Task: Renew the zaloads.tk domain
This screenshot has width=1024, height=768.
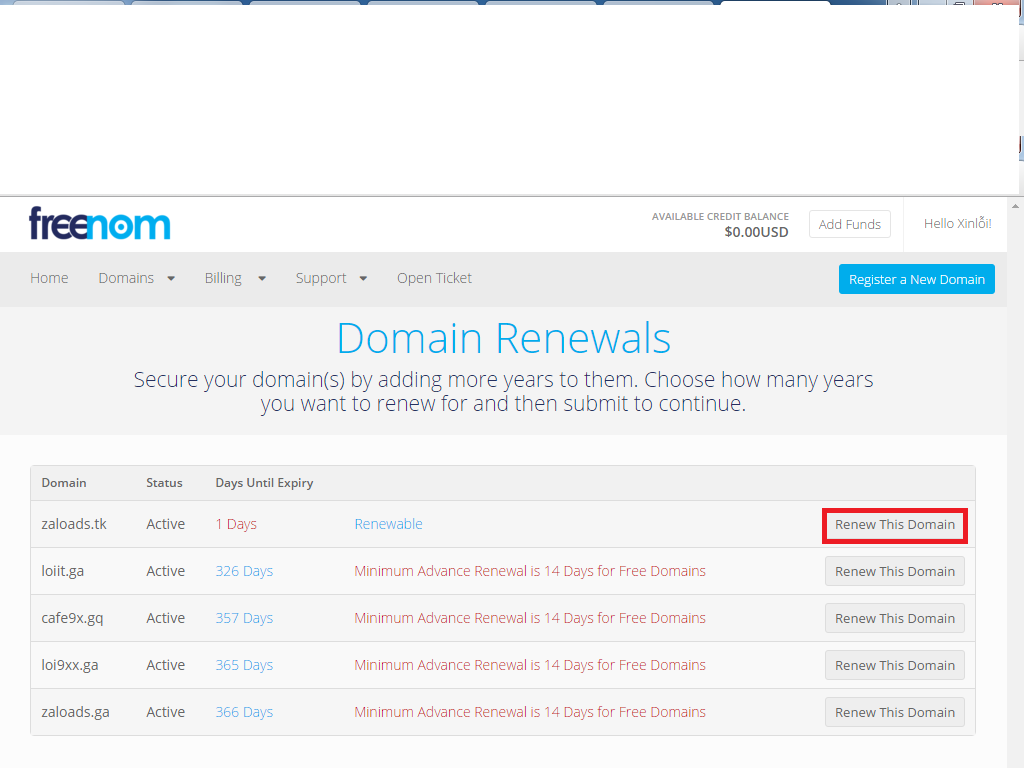Action: tap(895, 525)
